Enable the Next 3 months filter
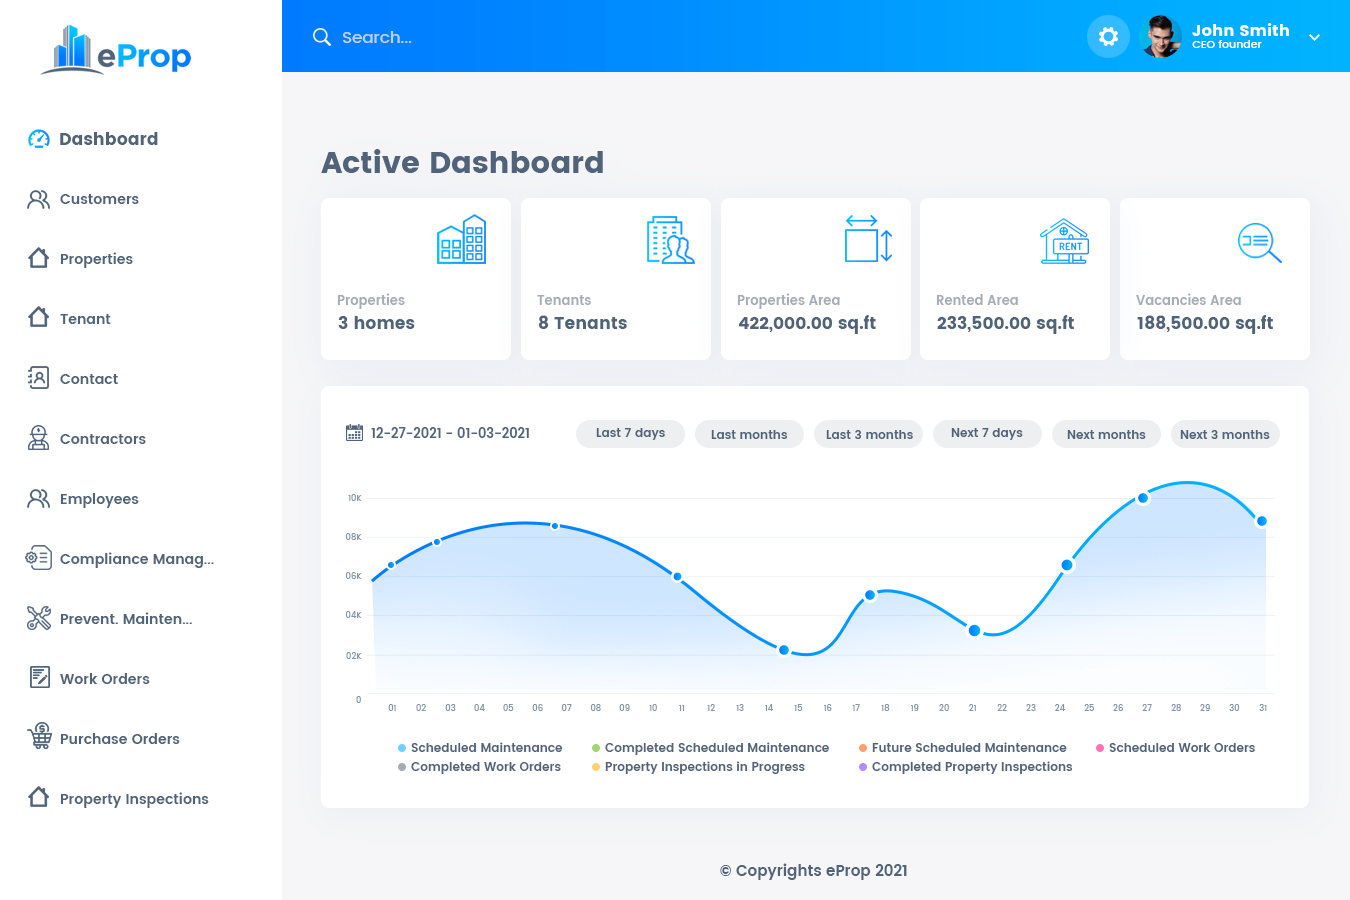 [1225, 434]
